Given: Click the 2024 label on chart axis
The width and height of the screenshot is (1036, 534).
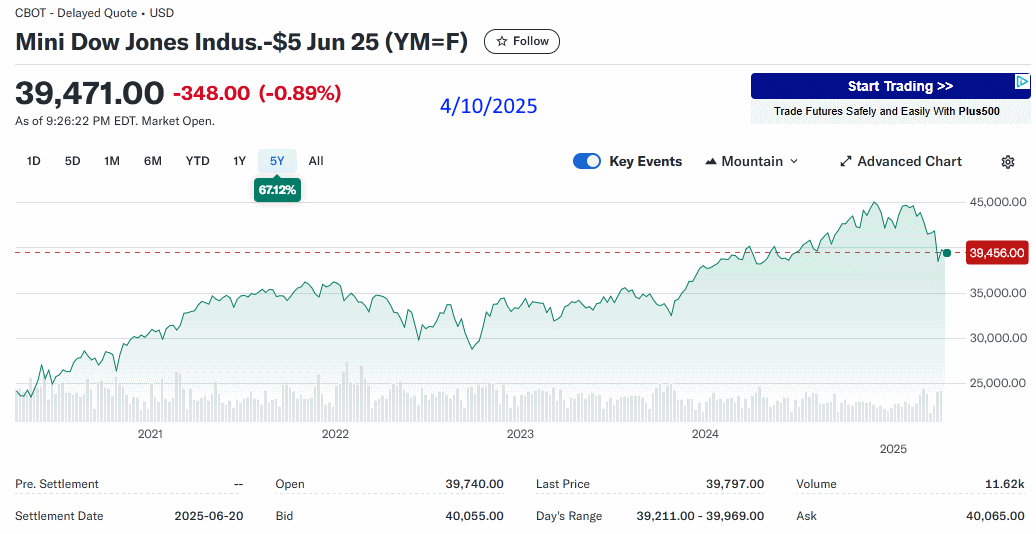Looking at the screenshot, I should [705, 434].
